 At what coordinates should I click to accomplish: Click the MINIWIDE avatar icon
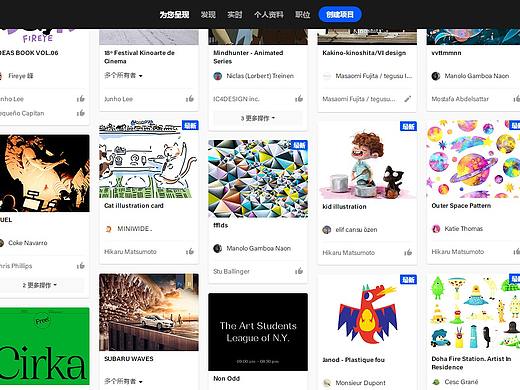108,229
